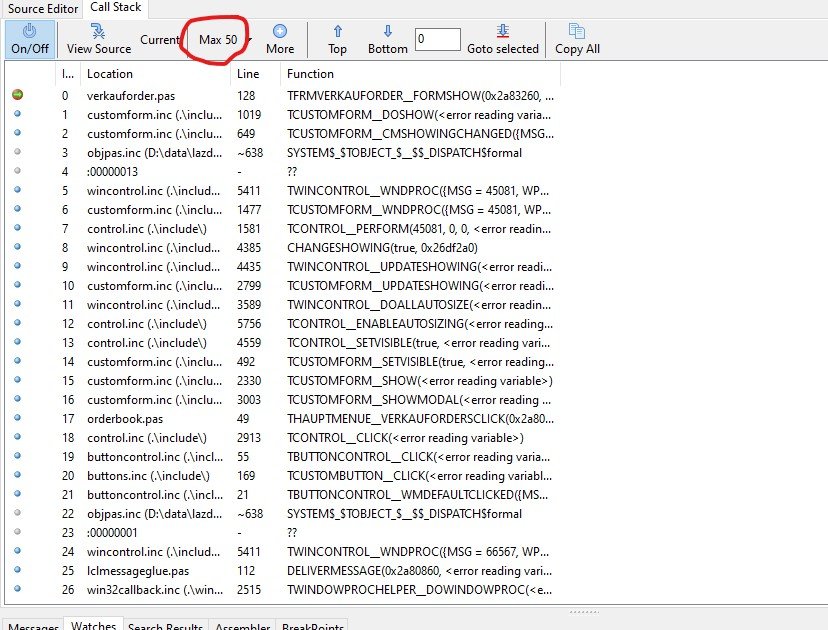The height and width of the screenshot is (630, 828).
Task: Open the Watches tab
Action: pos(92,625)
